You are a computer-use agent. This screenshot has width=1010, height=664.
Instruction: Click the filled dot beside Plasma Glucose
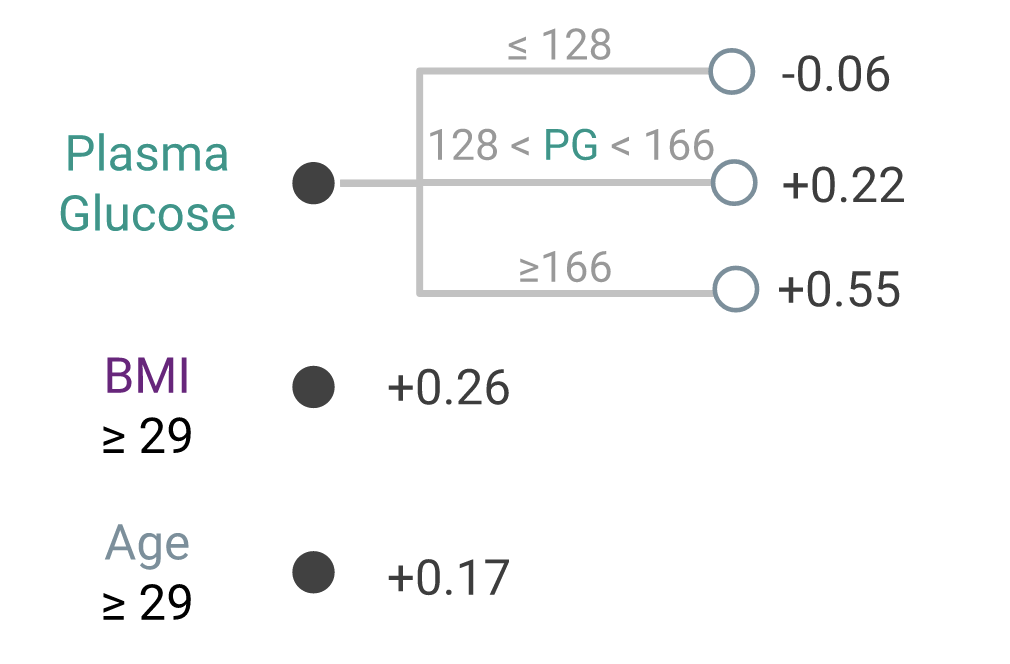point(313,184)
